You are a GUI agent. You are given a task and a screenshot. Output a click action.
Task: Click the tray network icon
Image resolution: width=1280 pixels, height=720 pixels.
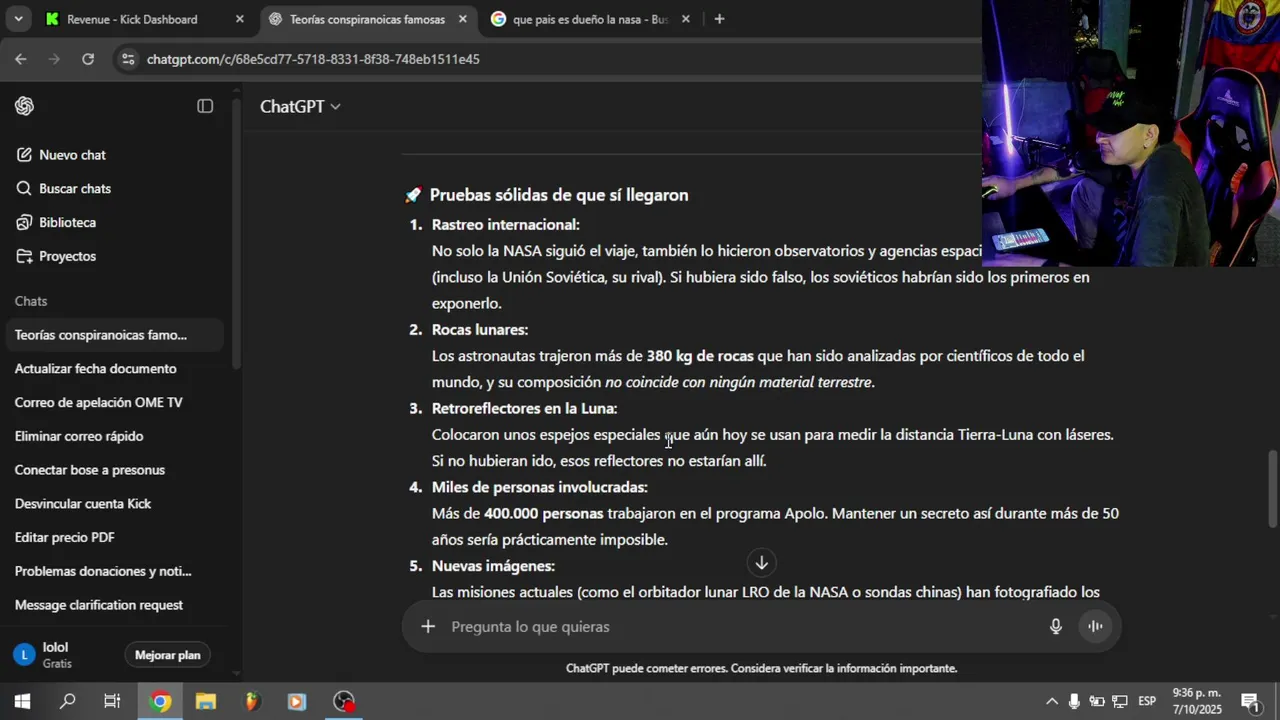pyautogui.click(x=1120, y=701)
